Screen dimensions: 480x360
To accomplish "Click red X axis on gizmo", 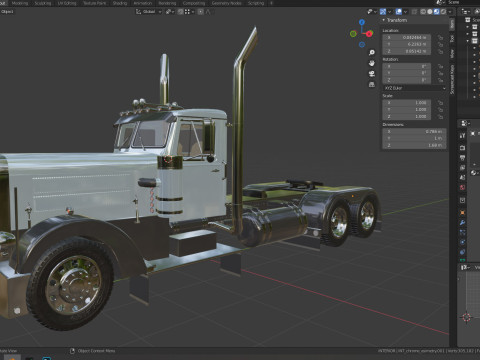I will [x=369, y=34].
